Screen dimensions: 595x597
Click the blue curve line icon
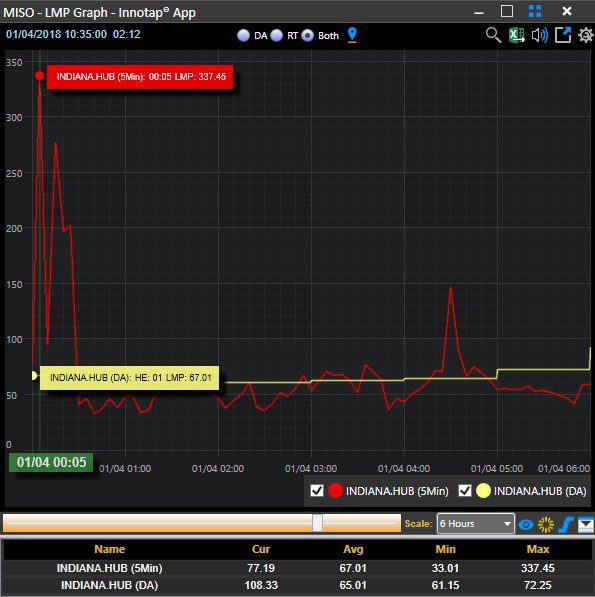coord(566,524)
